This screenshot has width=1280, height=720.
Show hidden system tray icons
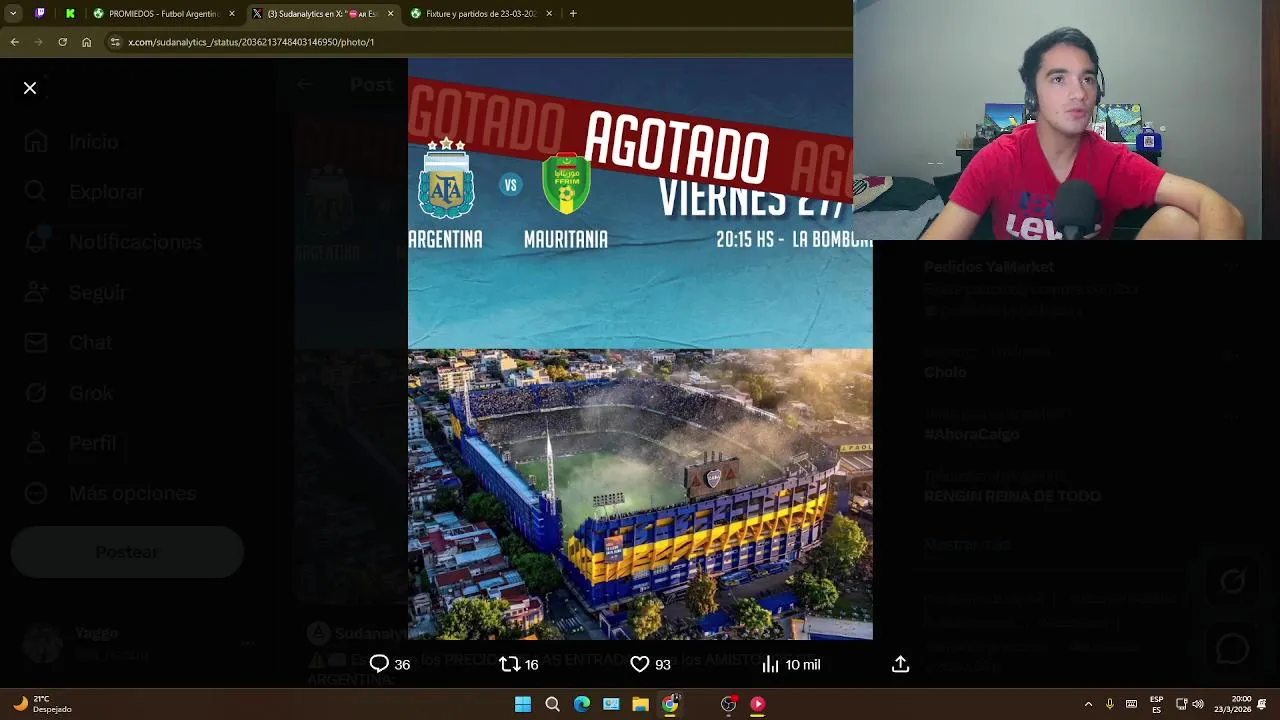click(1088, 704)
